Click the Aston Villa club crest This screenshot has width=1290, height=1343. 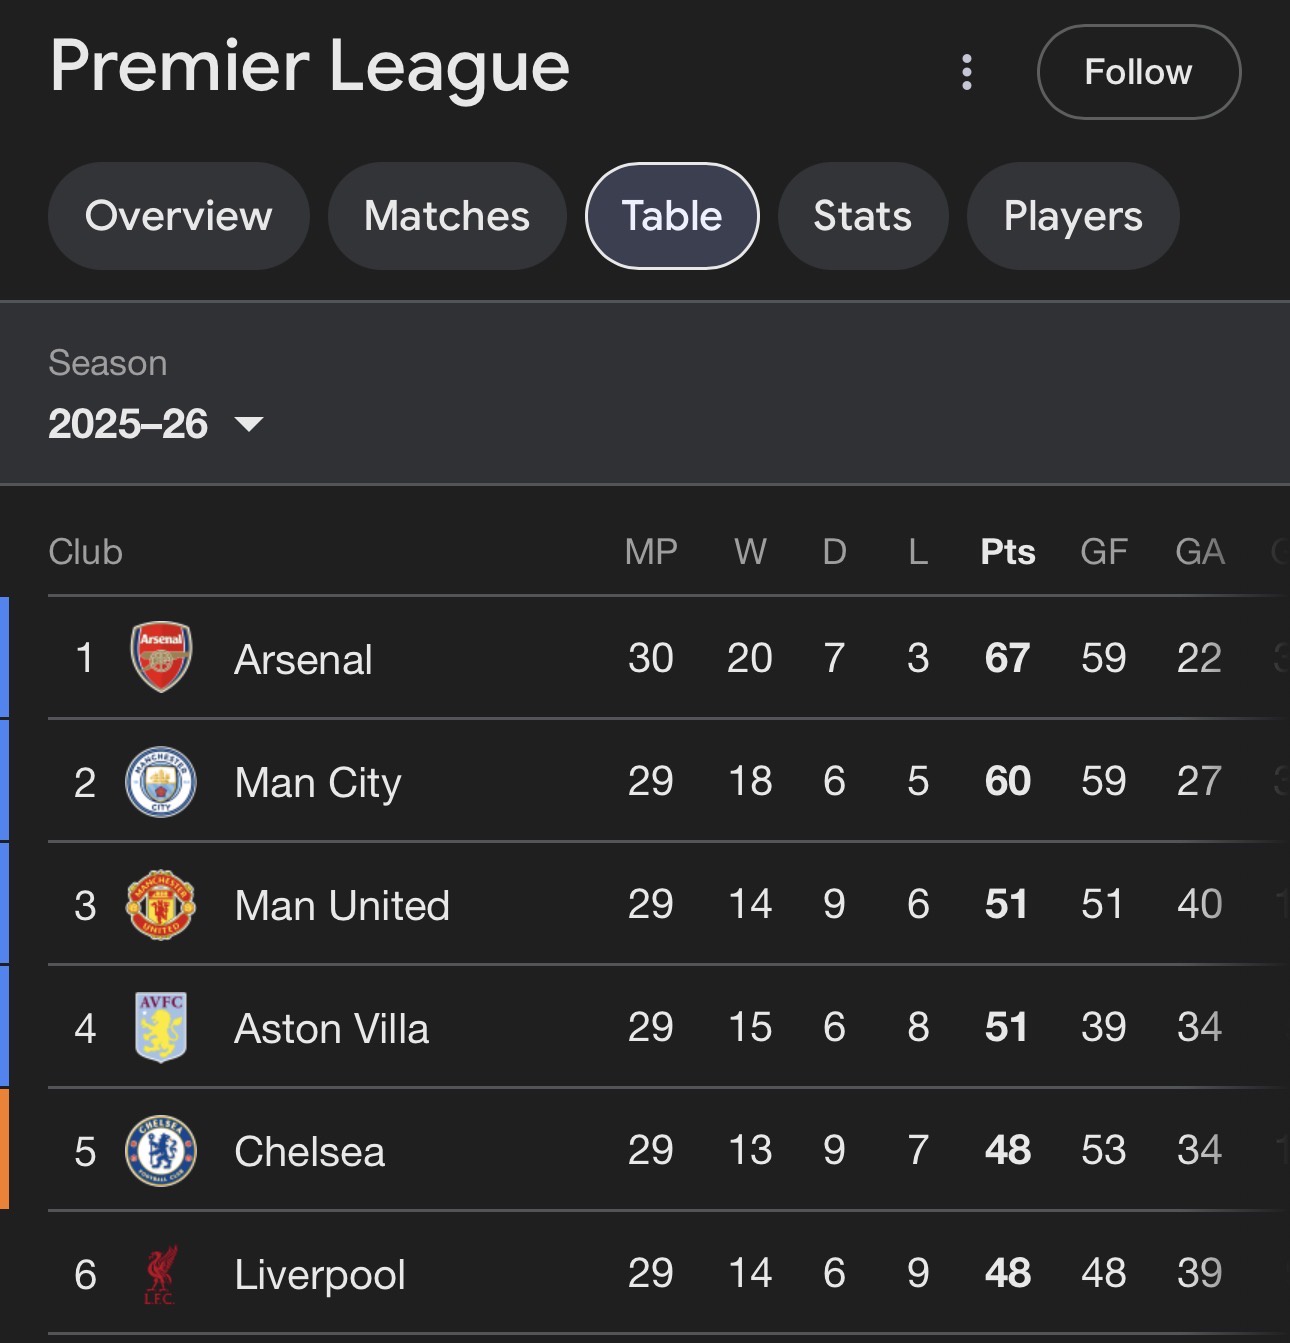[x=161, y=1027]
